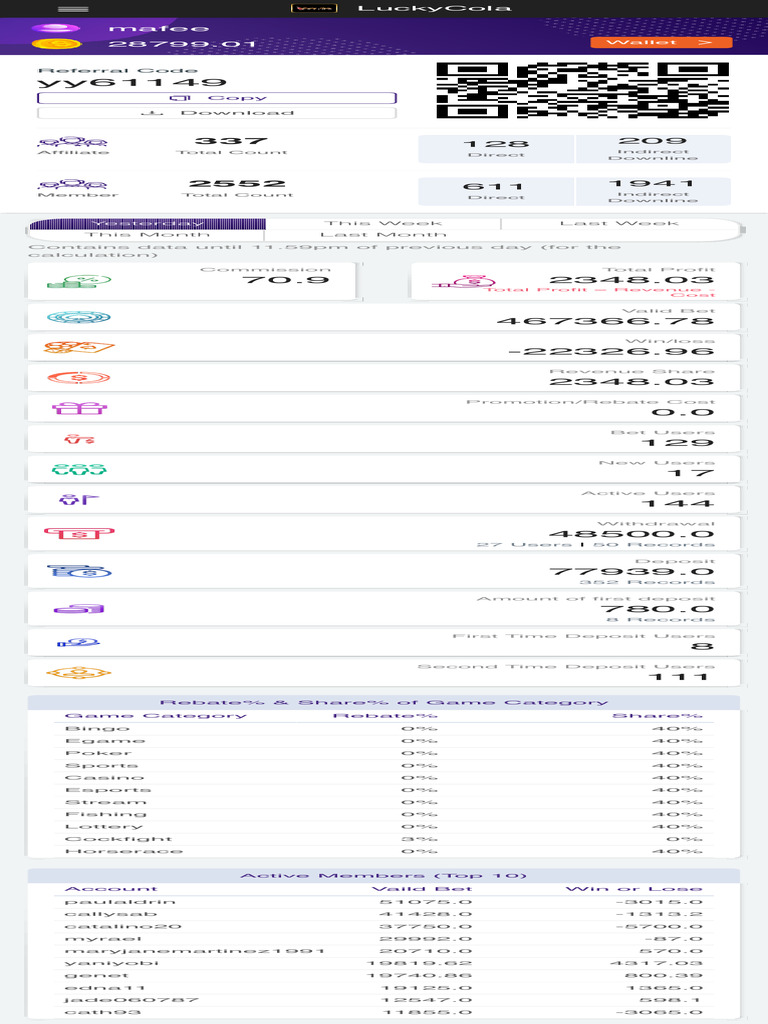The width and height of the screenshot is (768, 1024).
Task: Tap the Deposit cards icon
Action: point(79,571)
